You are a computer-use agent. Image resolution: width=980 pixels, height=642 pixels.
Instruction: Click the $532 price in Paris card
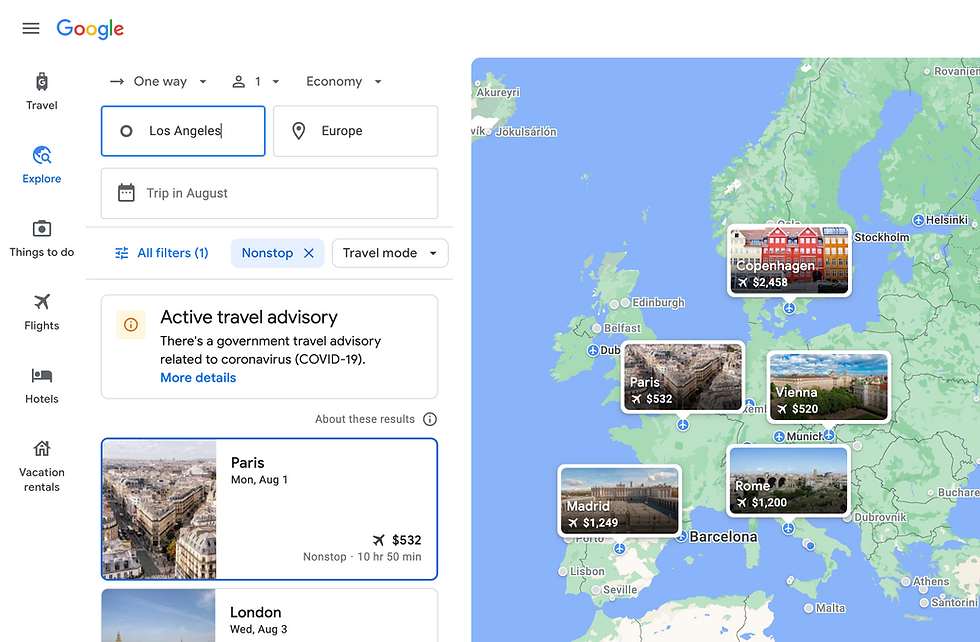(406, 539)
